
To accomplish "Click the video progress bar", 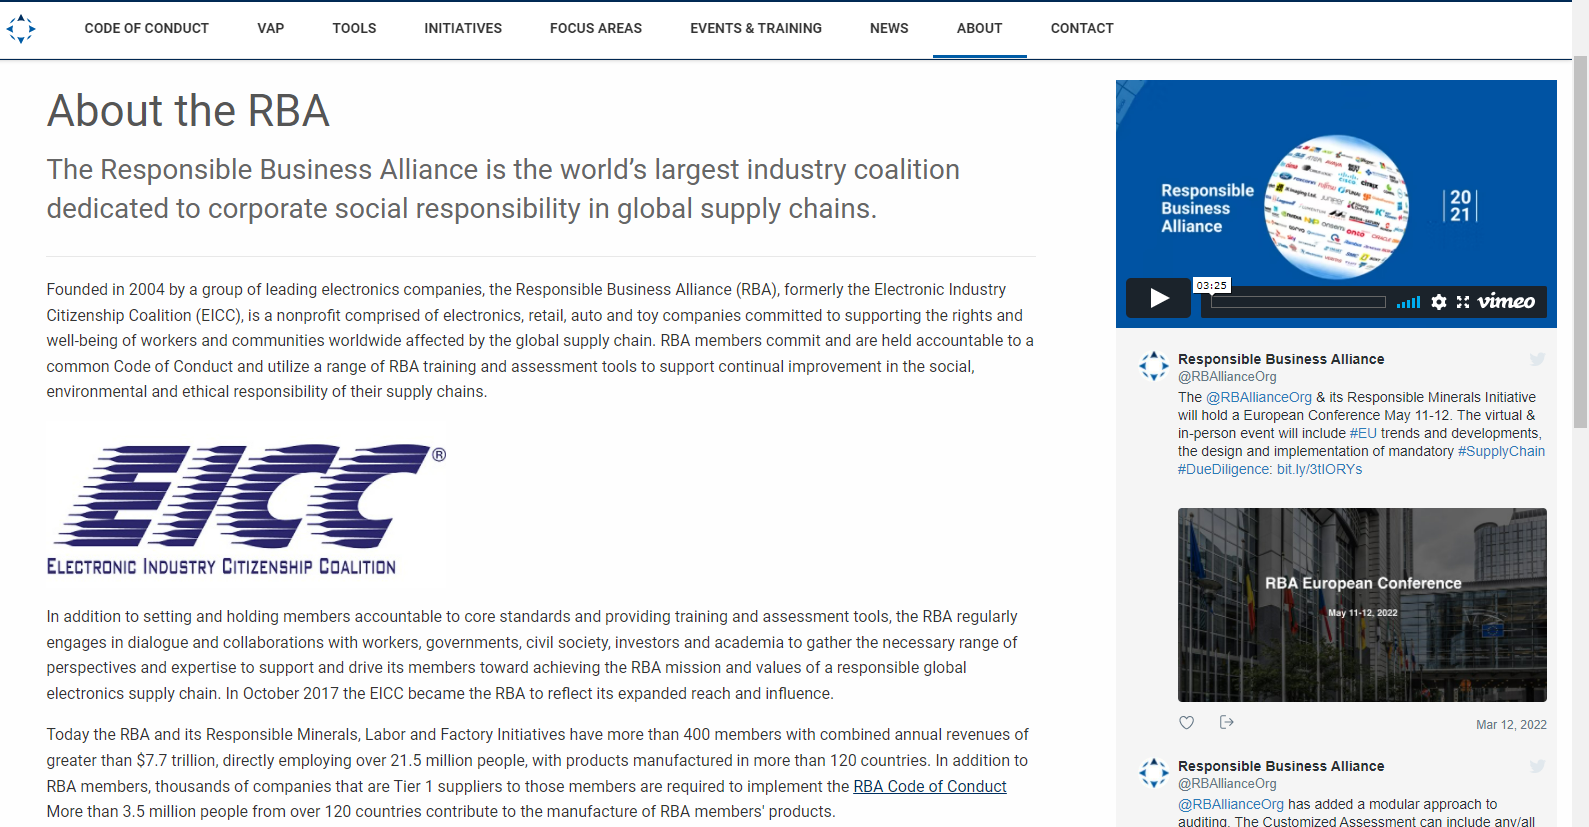I will click(1298, 302).
